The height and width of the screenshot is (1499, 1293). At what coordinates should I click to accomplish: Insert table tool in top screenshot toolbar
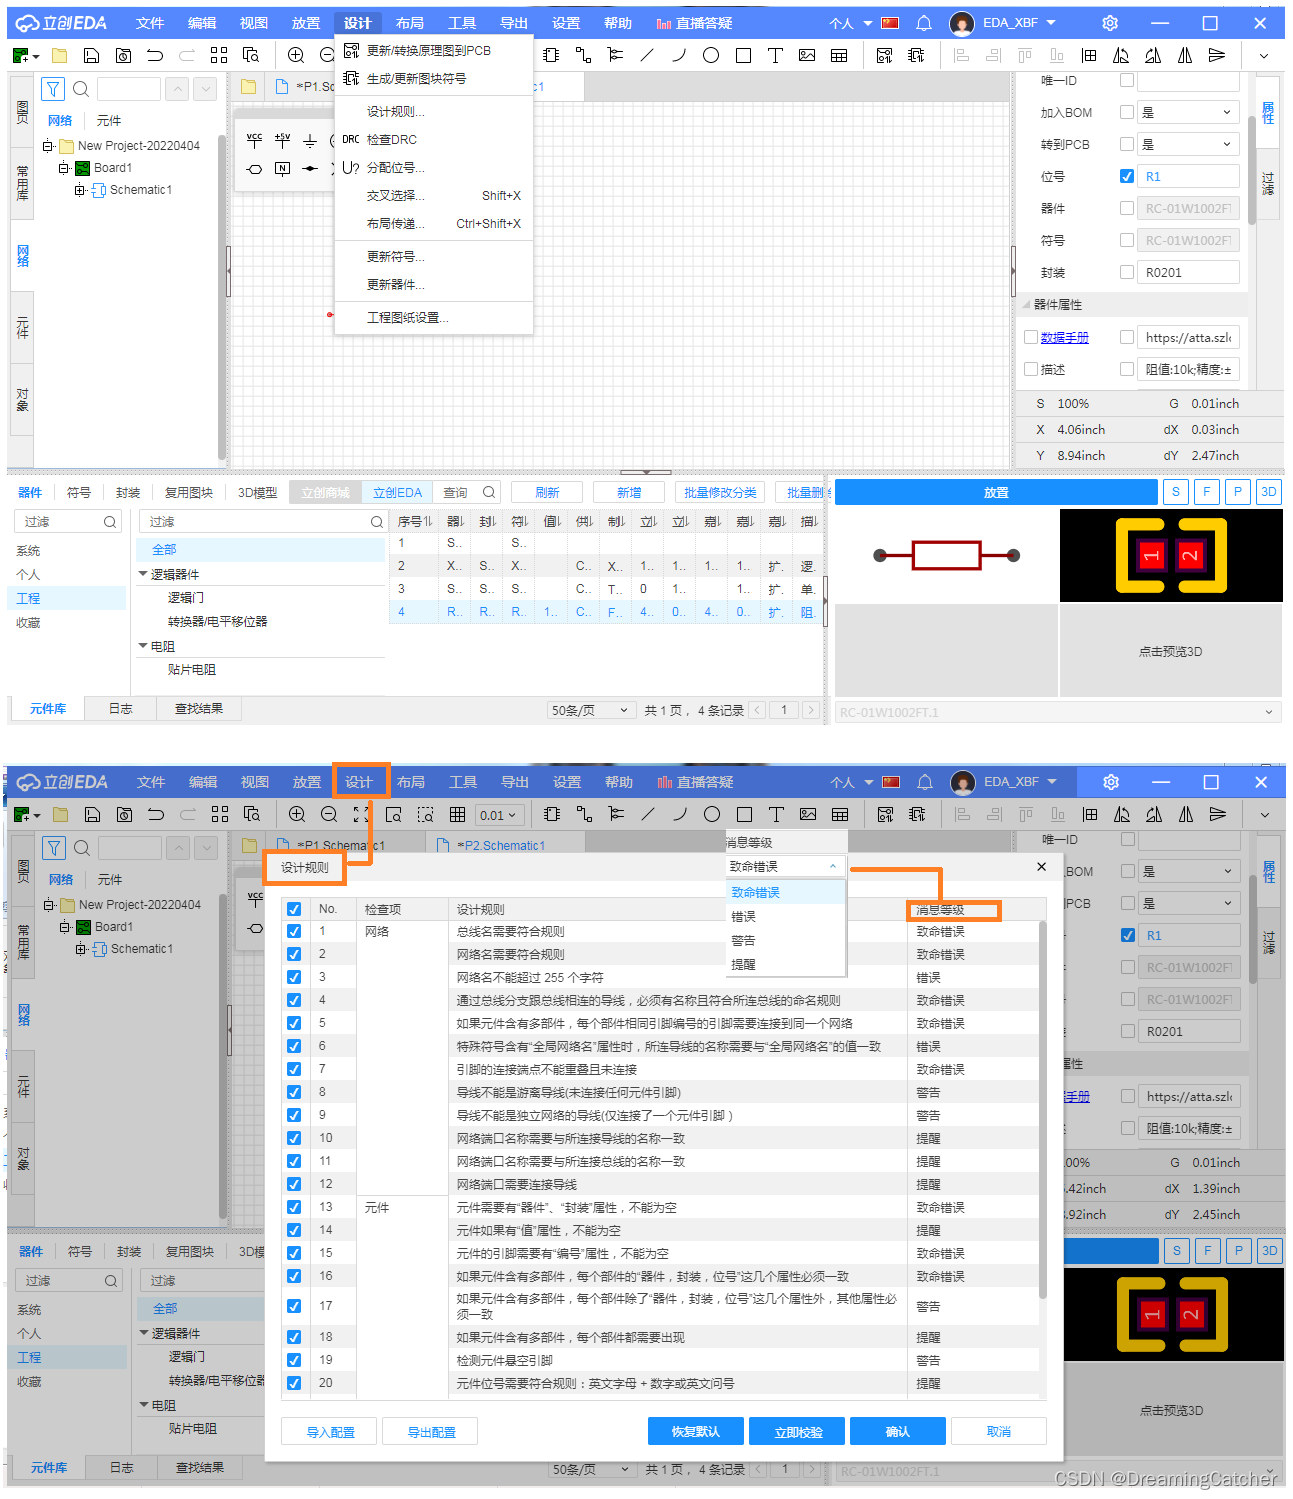[x=839, y=55]
